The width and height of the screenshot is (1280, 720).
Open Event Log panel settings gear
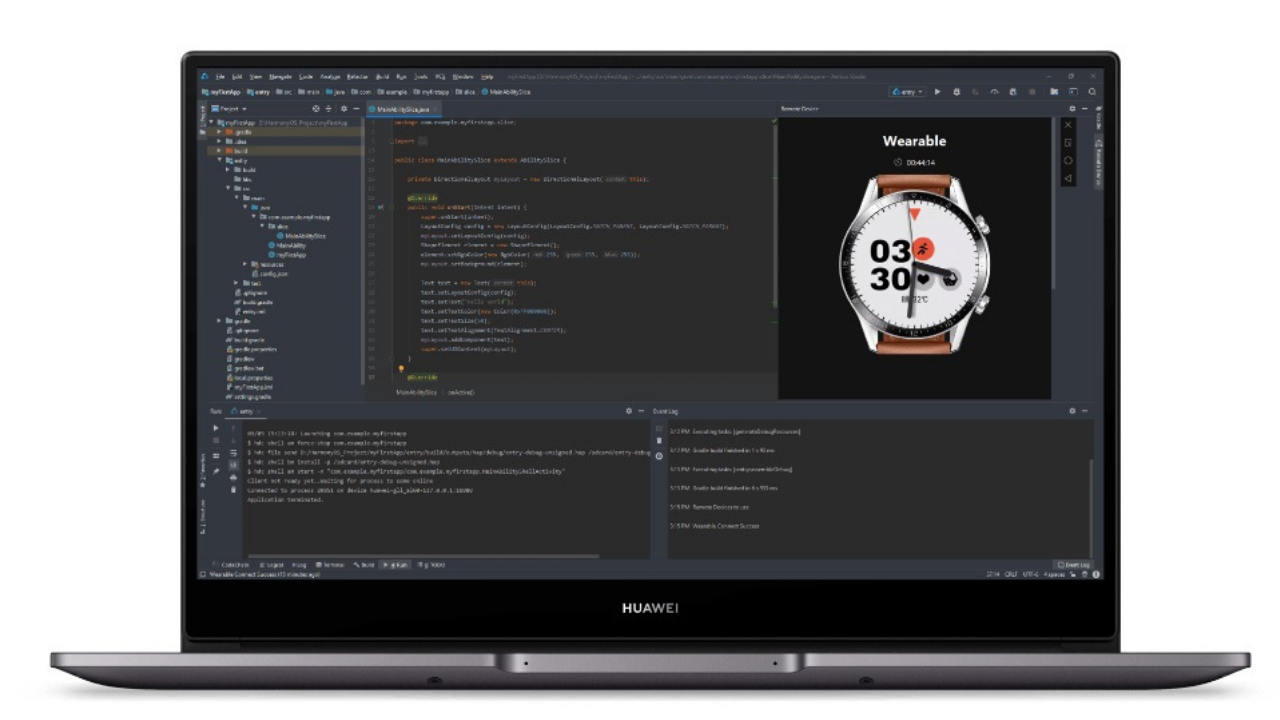(x=1072, y=411)
